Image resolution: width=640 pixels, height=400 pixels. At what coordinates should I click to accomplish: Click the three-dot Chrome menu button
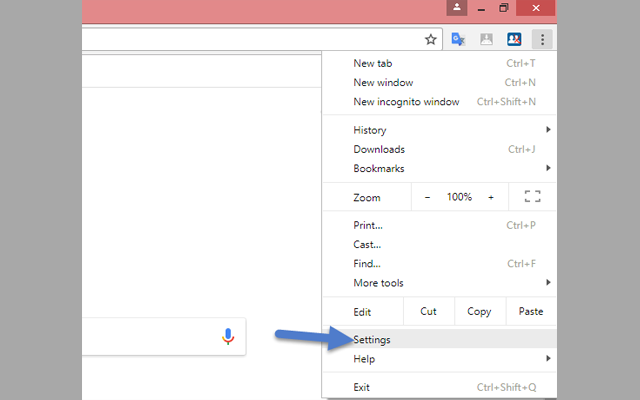tap(543, 40)
